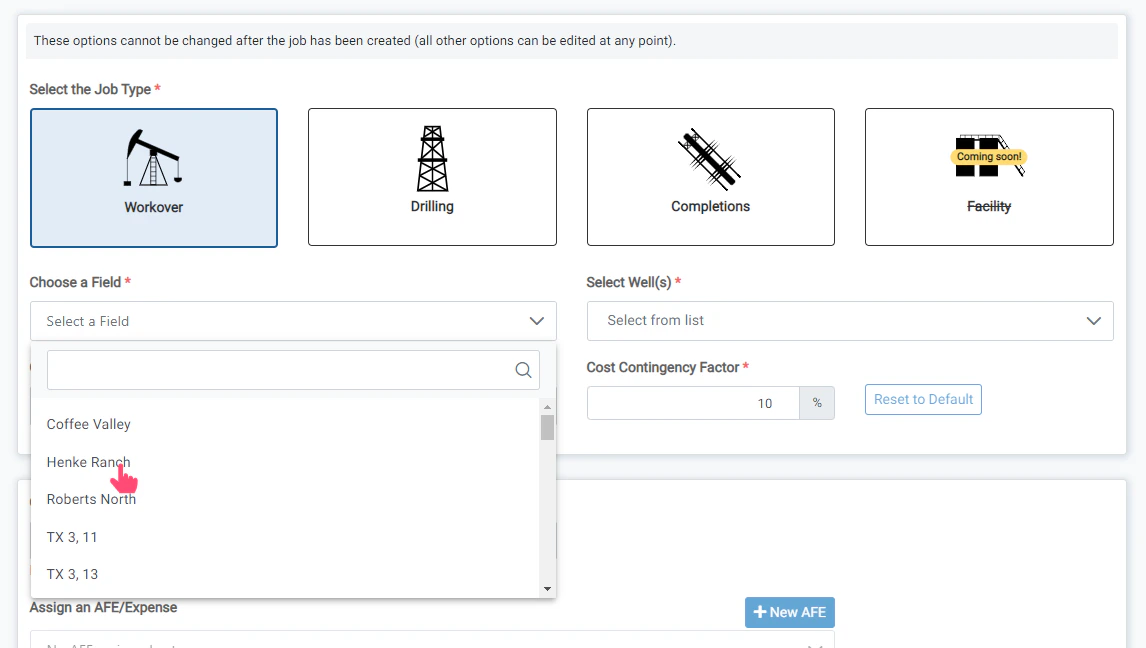The height and width of the screenshot is (648, 1146).
Task: Click the percent unit addon
Action: coord(817,403)
